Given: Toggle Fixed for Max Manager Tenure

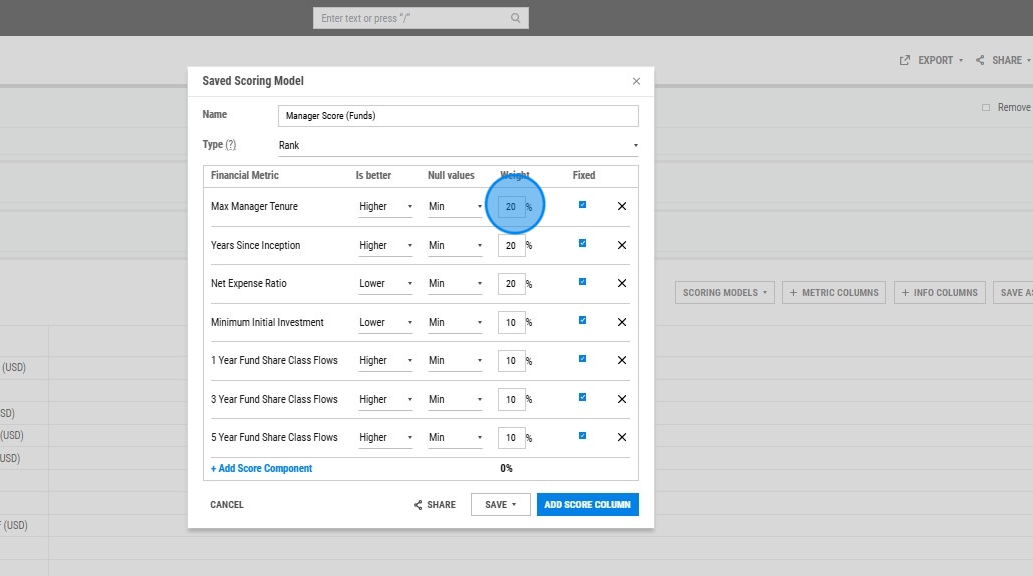Looking at the screenshot, I should [x=582, y=204].
